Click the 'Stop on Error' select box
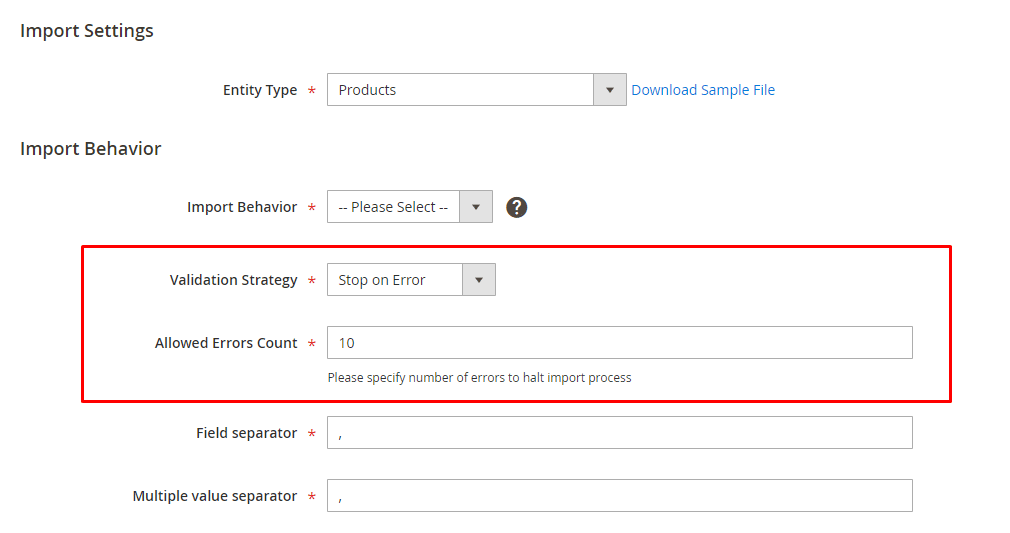 pyautogui.click(x=394, y=280)
